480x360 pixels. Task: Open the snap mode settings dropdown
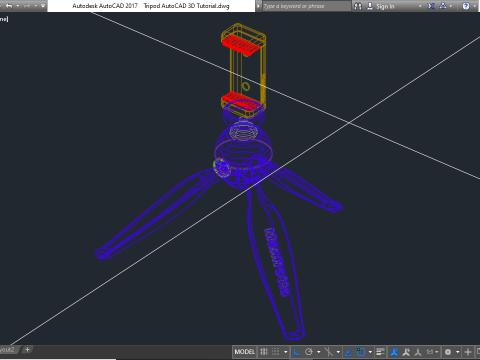pos(286,352)
